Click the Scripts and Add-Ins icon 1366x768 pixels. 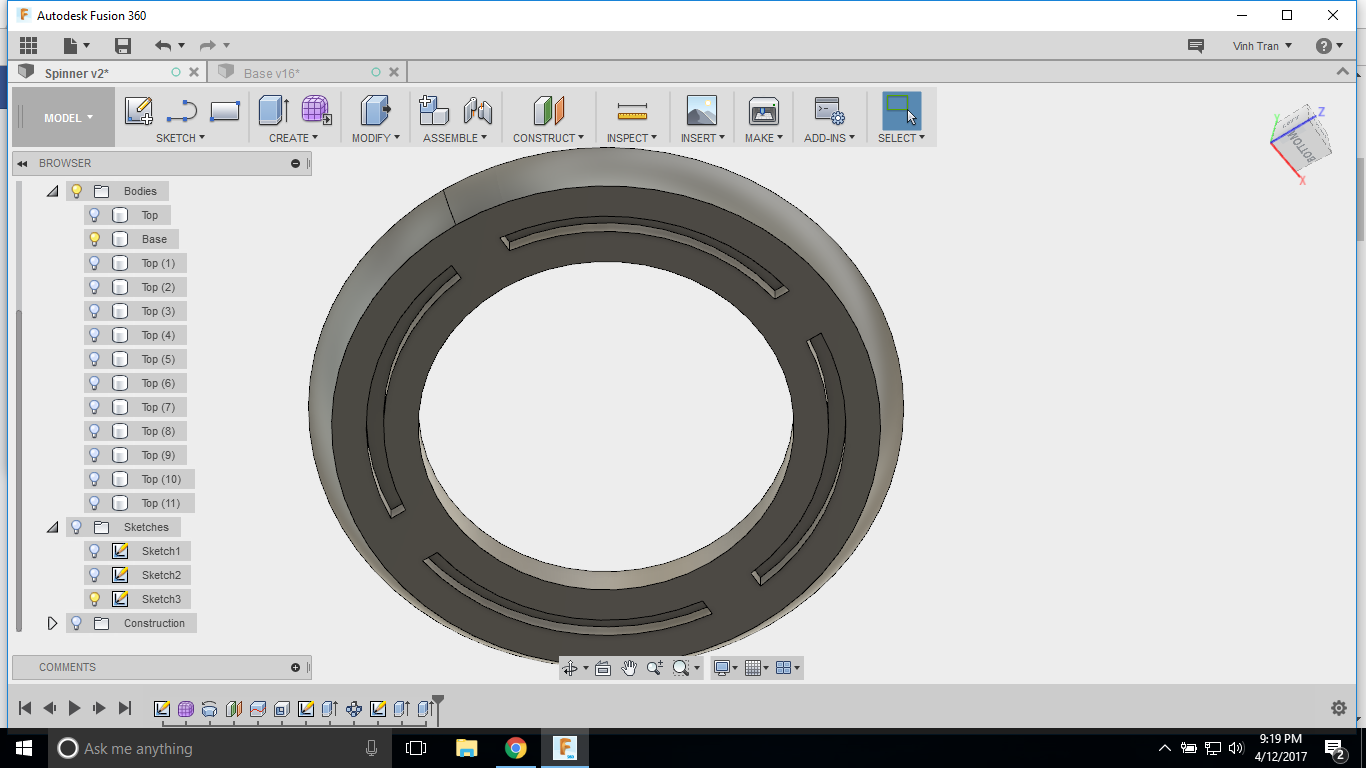829,111
